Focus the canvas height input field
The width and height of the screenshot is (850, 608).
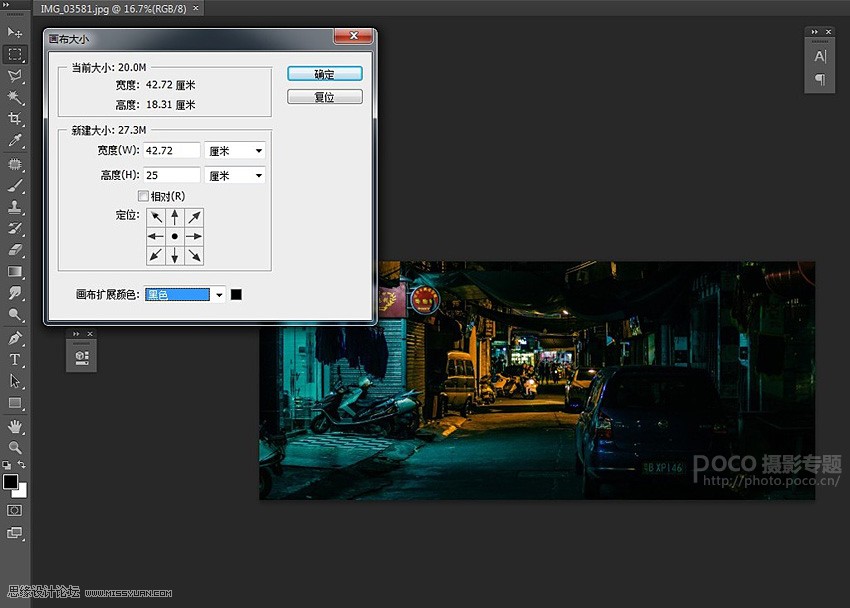coord(172,176)
